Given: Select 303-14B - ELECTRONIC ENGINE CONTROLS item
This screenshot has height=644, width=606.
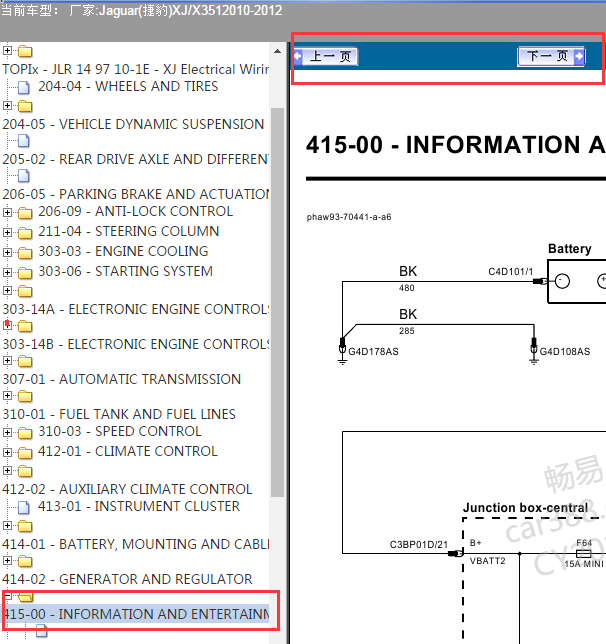Looking at the screenshot, I should [x=135, y=344].
